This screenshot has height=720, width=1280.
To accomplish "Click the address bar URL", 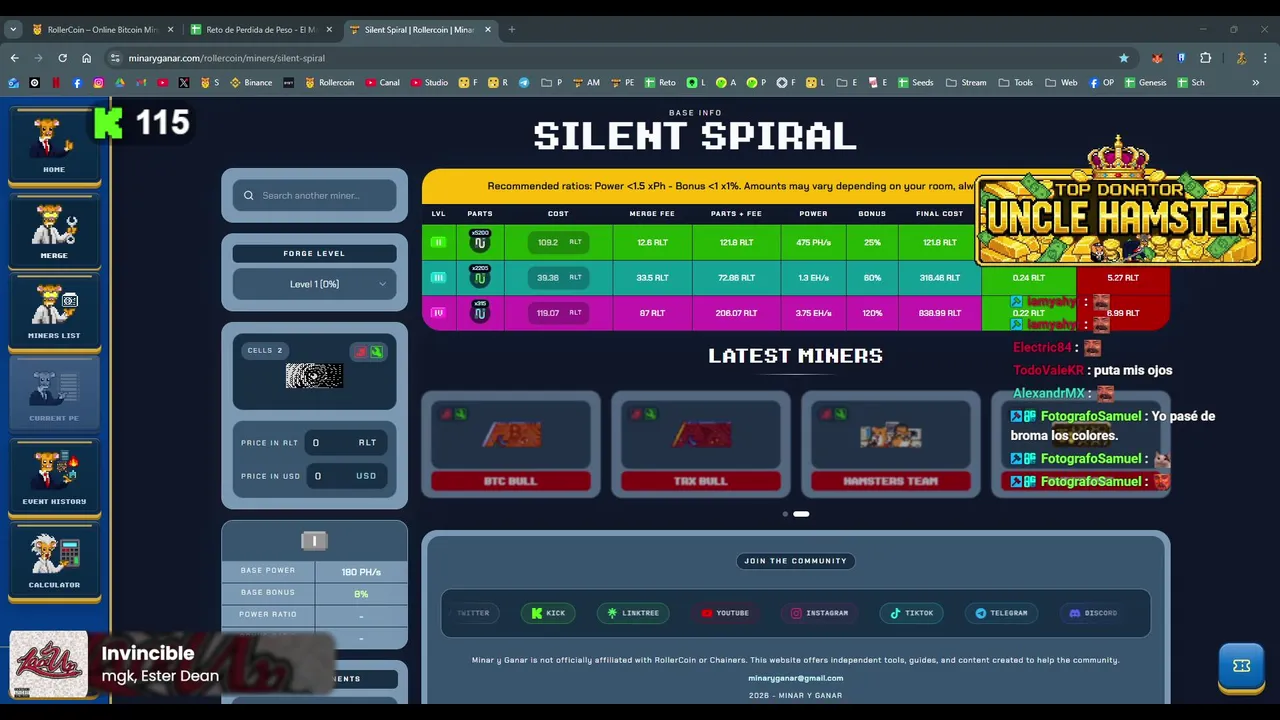I will [227, 58].
